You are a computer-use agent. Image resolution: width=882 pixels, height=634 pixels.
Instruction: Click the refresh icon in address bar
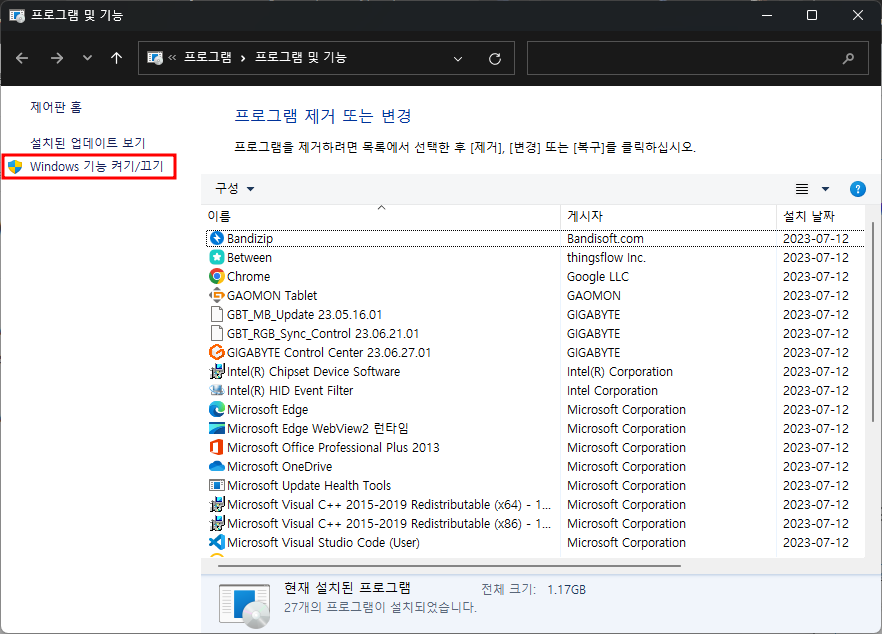pyautogui.click(x=495, y=59)
